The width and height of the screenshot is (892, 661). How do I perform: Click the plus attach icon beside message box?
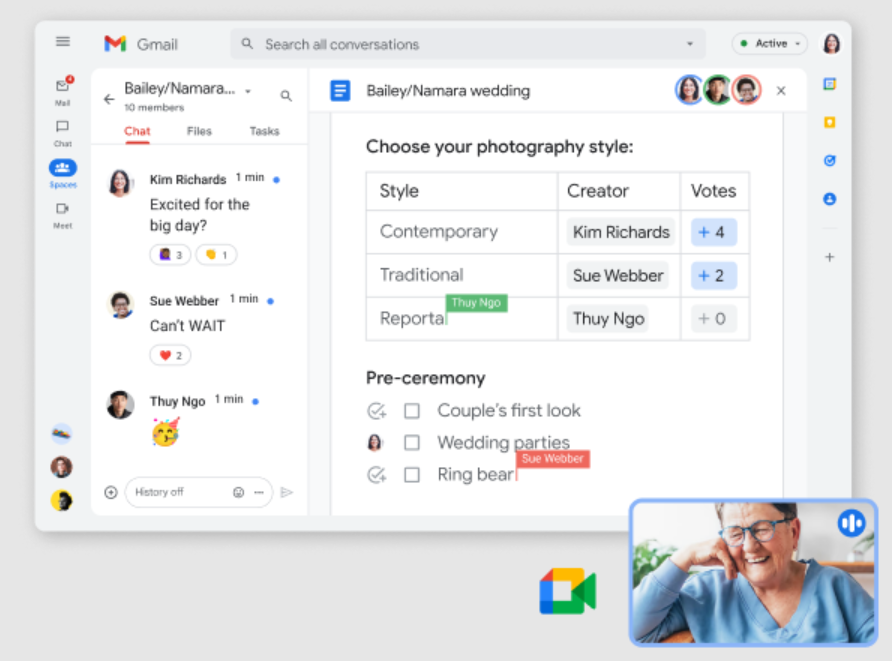[111, 492]
